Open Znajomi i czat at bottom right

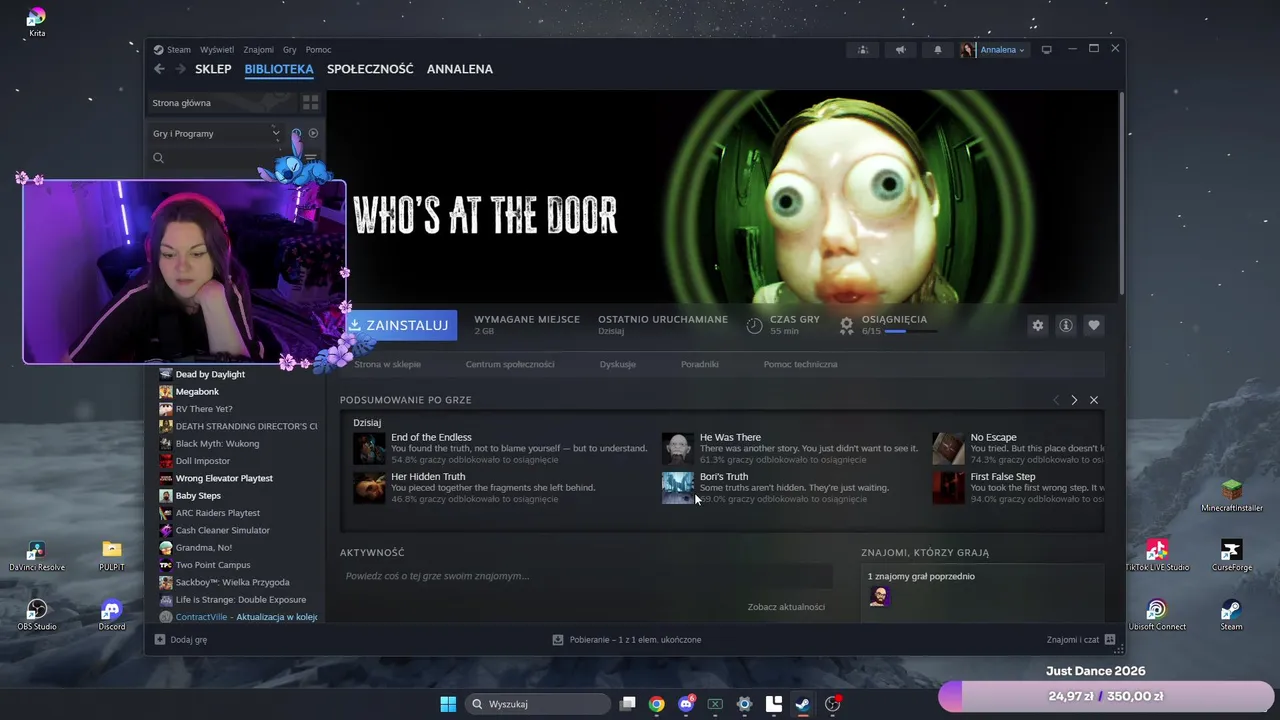(1081, 640)
